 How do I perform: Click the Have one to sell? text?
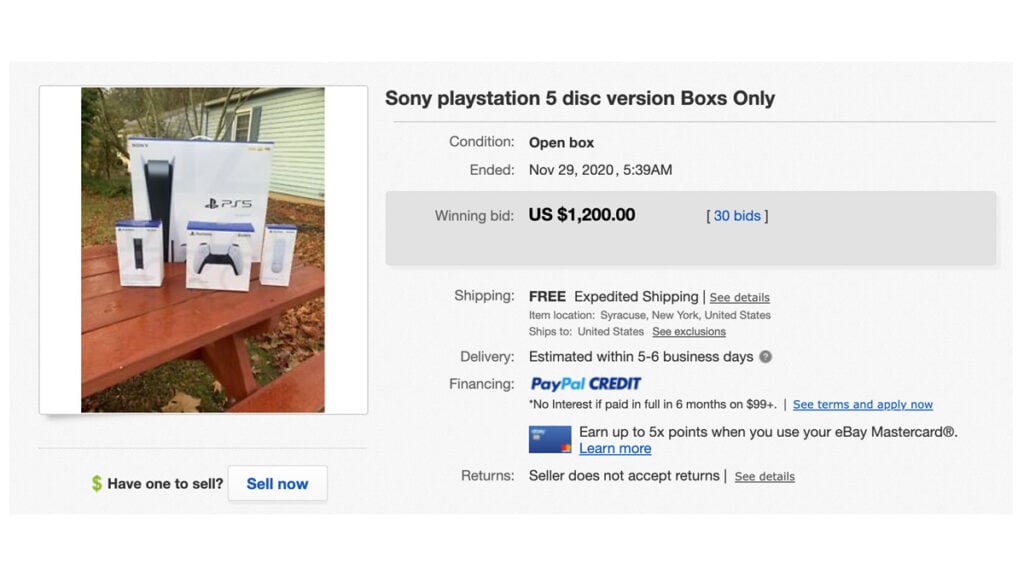(165, 484)
